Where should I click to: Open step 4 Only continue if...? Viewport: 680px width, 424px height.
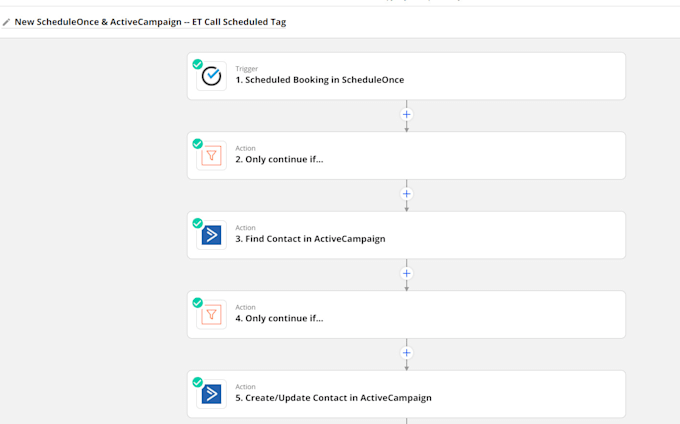point(406,315)
